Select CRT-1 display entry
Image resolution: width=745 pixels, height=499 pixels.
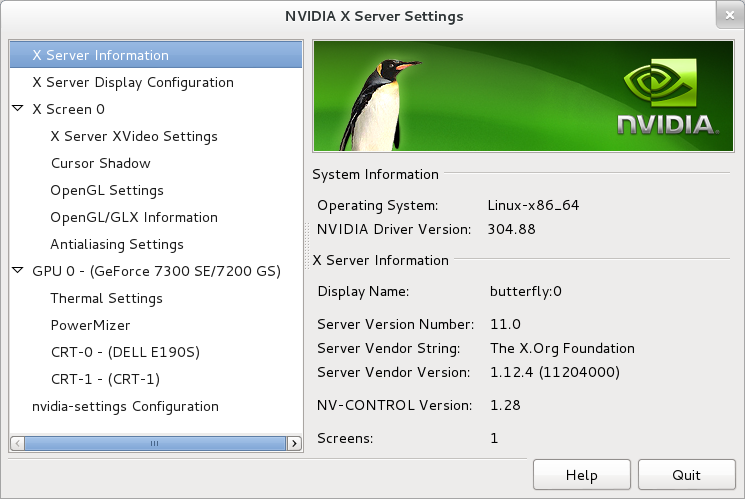tap(105, 379)
